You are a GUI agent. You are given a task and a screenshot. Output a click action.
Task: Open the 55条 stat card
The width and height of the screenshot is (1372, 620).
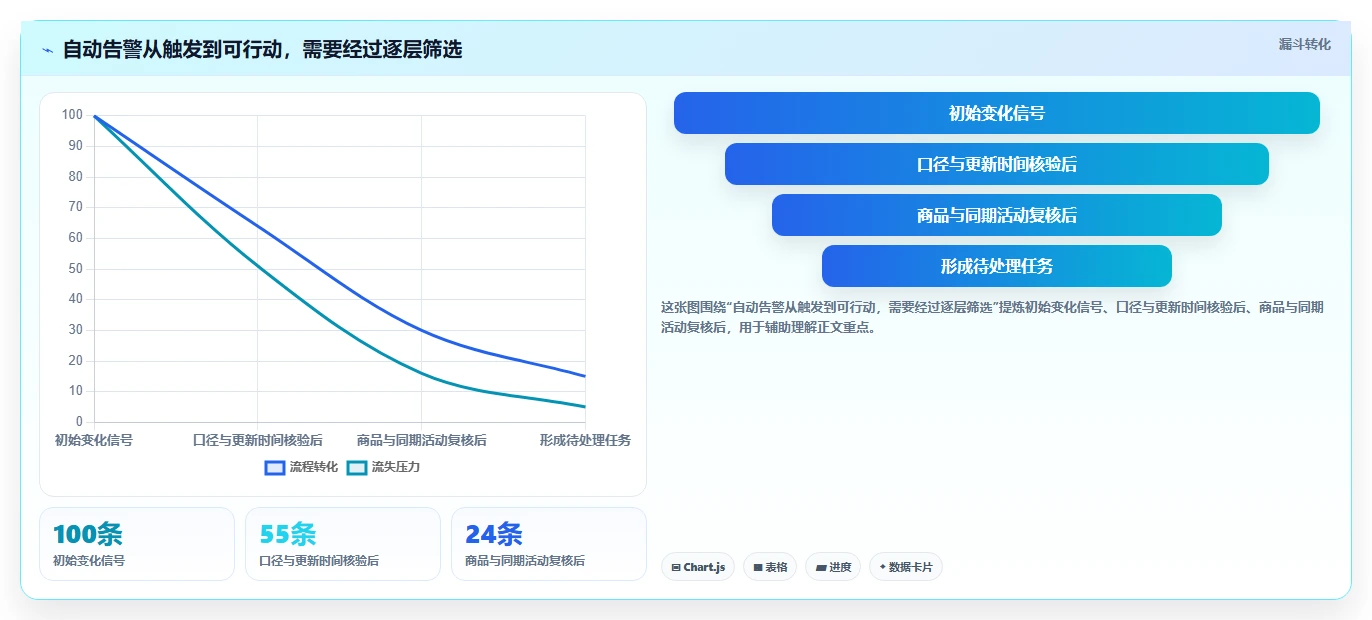(343, 544)
